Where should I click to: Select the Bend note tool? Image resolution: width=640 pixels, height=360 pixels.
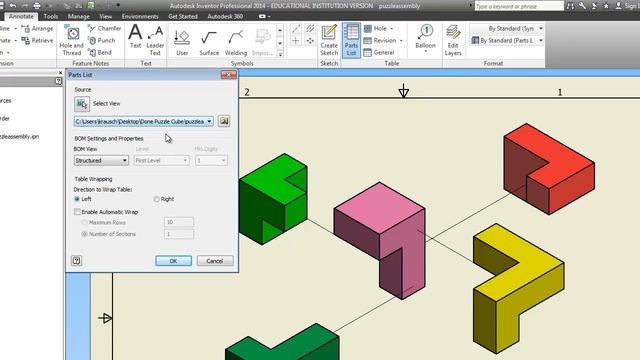tap(100, 52)
